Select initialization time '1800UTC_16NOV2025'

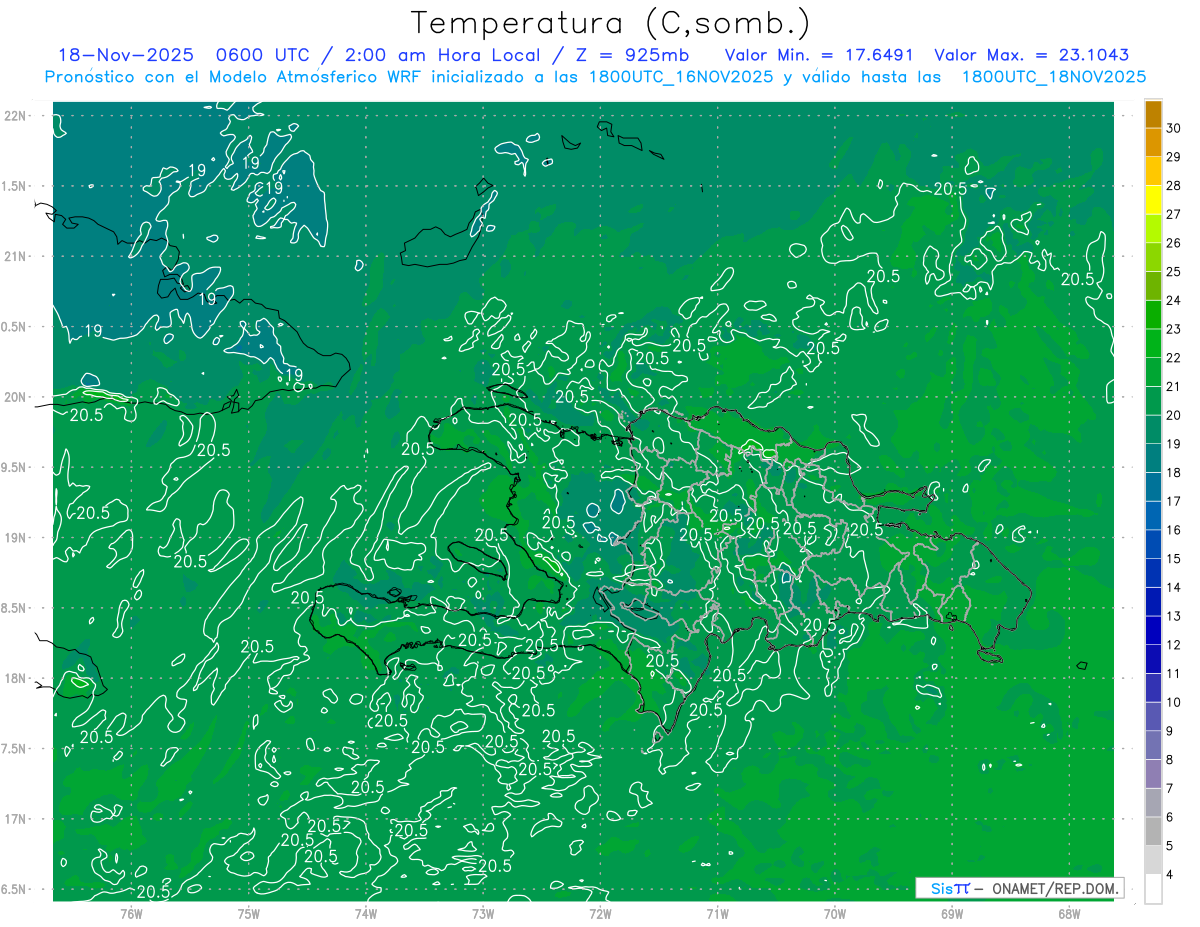[x=680, y=77]
